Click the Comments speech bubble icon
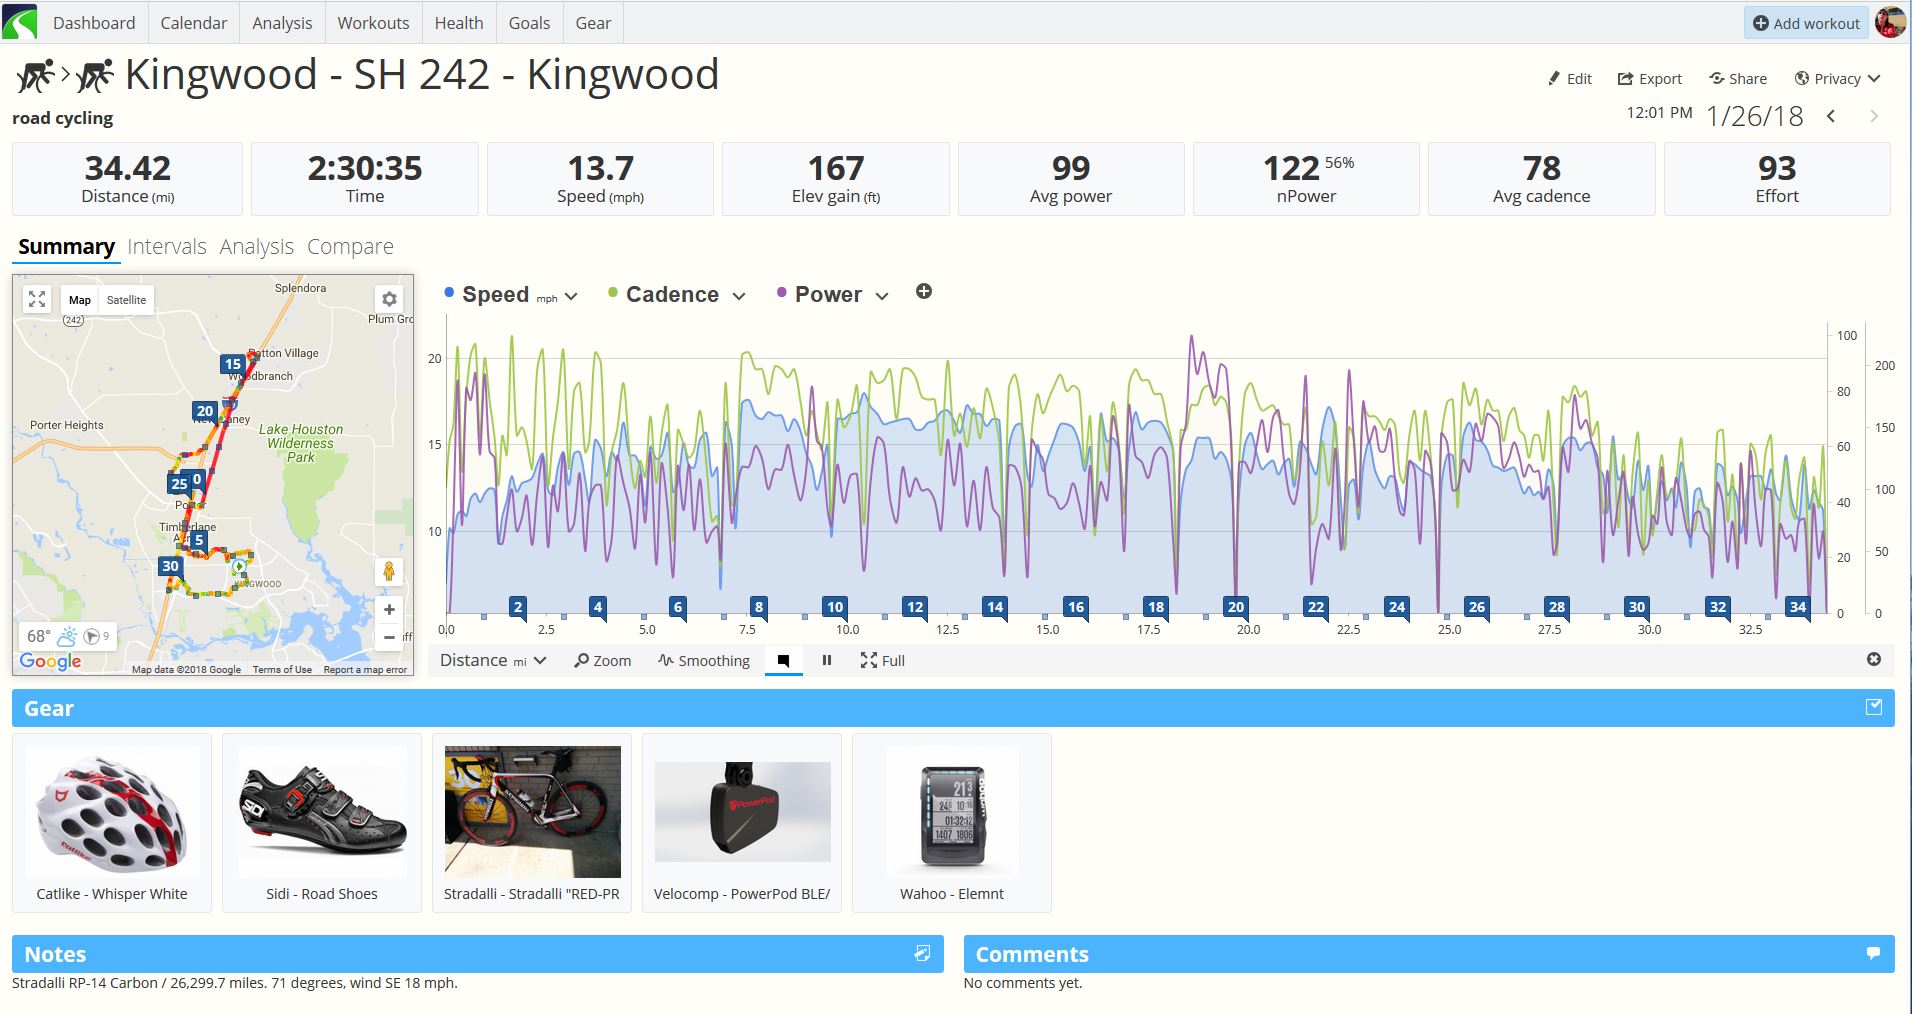The image size is (1912, 1014). 1873,953
